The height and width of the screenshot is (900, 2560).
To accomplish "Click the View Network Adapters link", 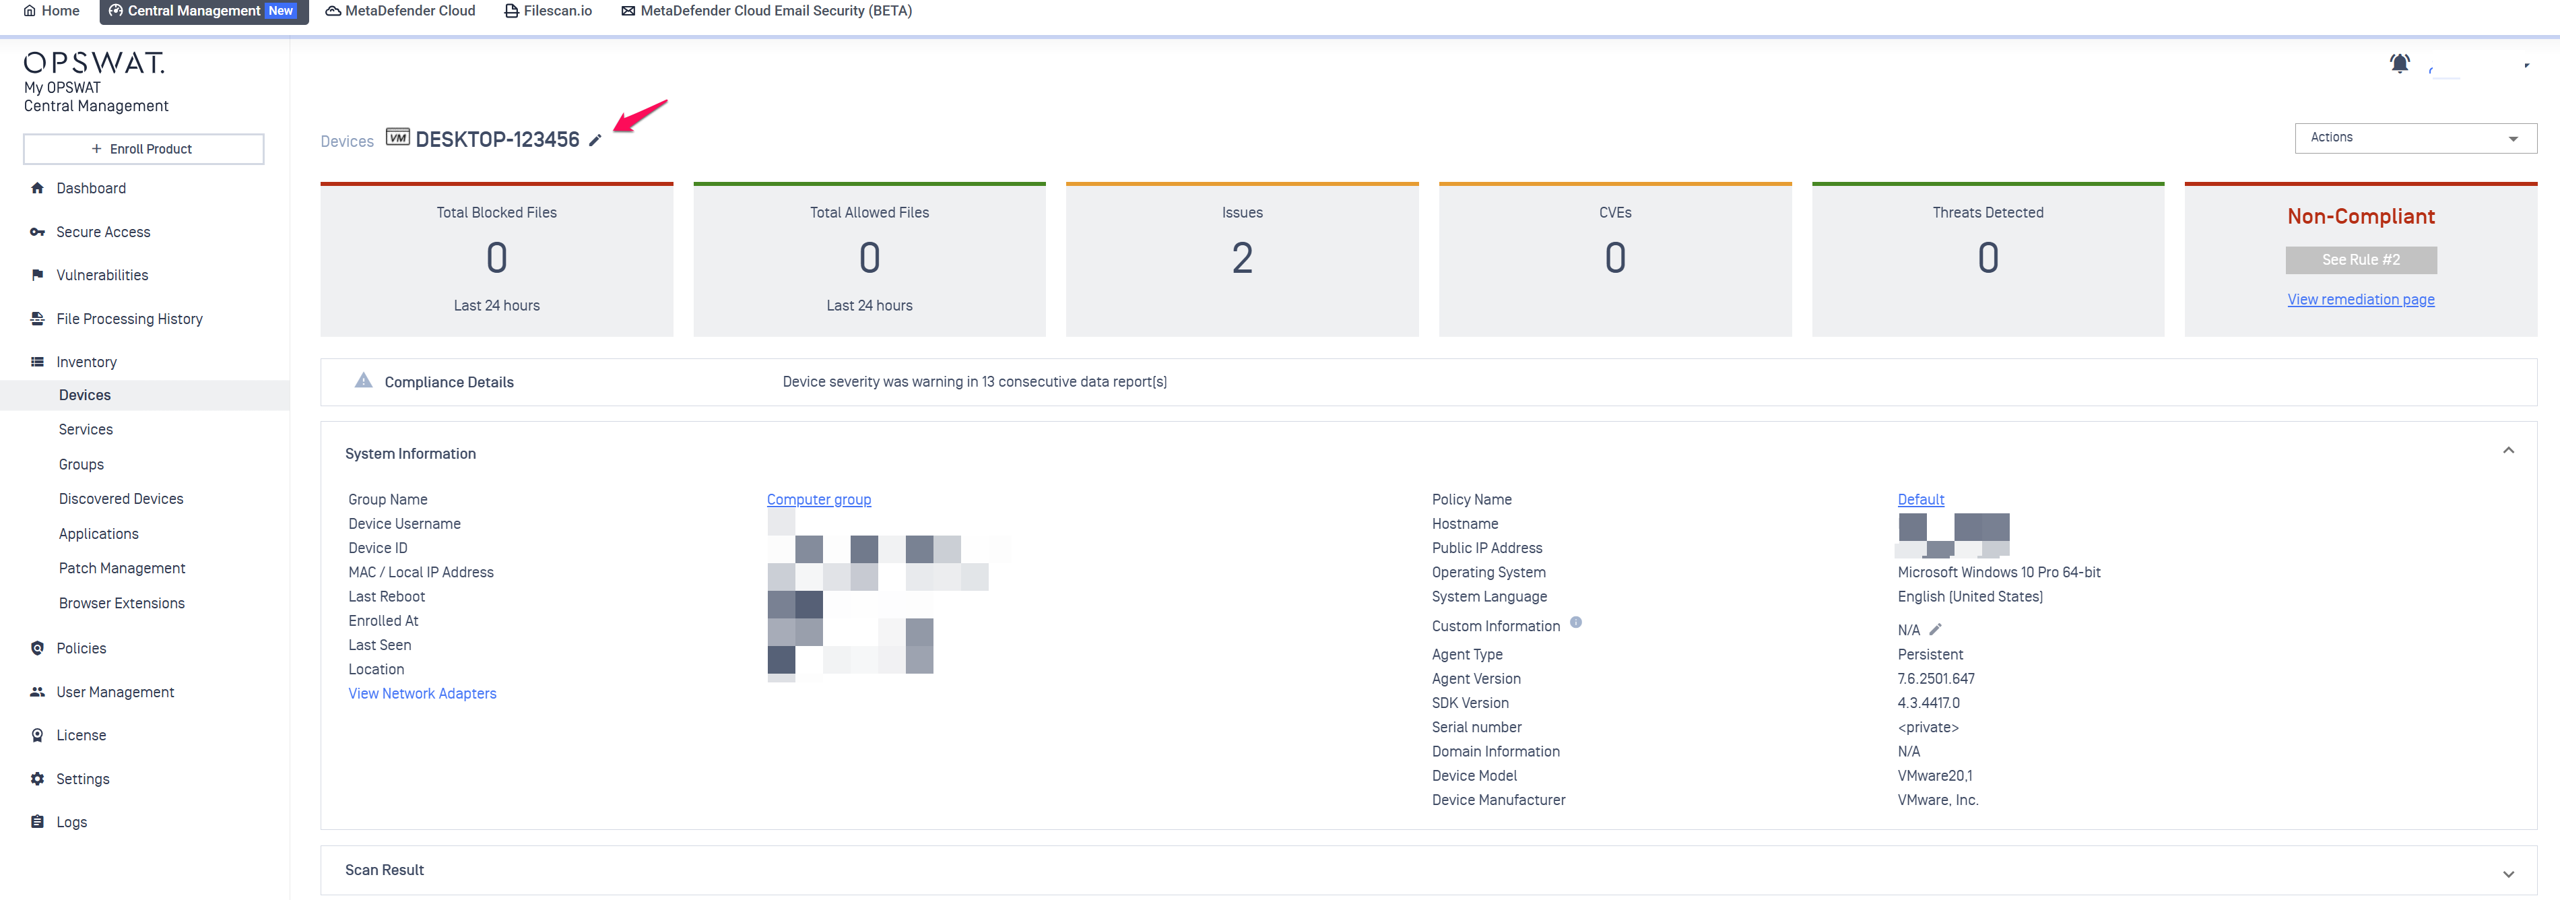I will point(422,694).
